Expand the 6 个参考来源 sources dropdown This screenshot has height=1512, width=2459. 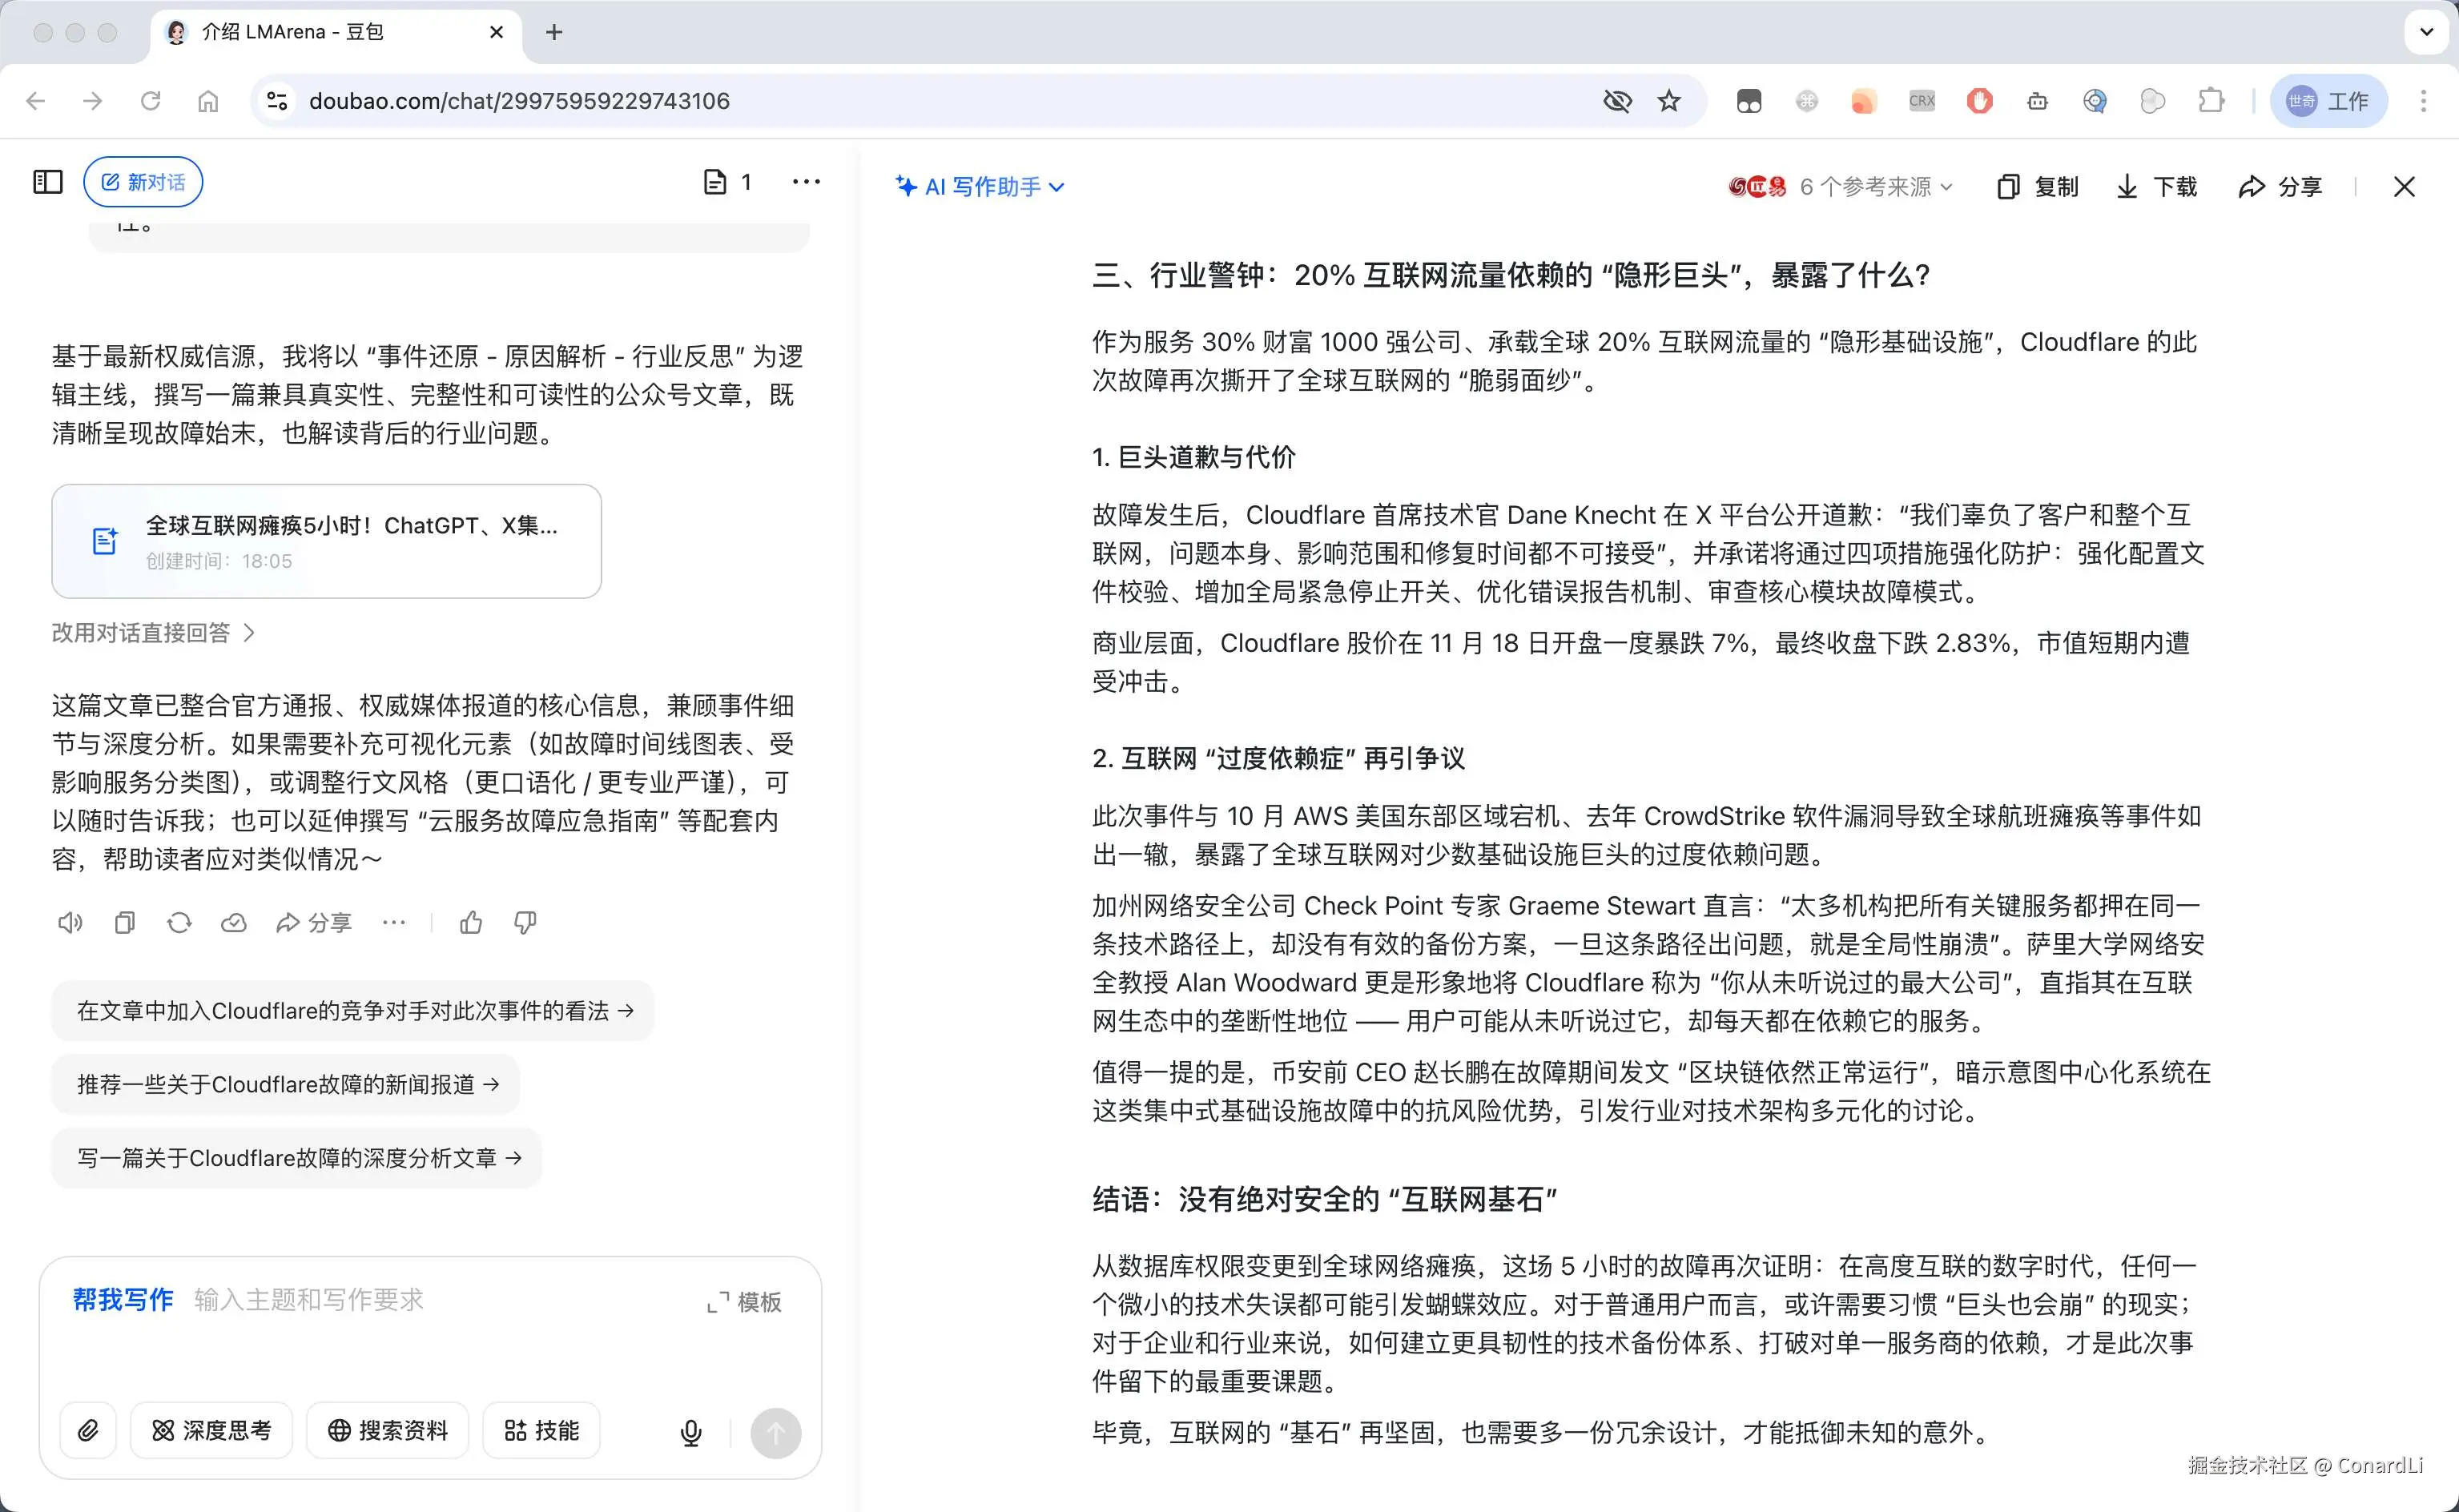(x=1874, y=187)
